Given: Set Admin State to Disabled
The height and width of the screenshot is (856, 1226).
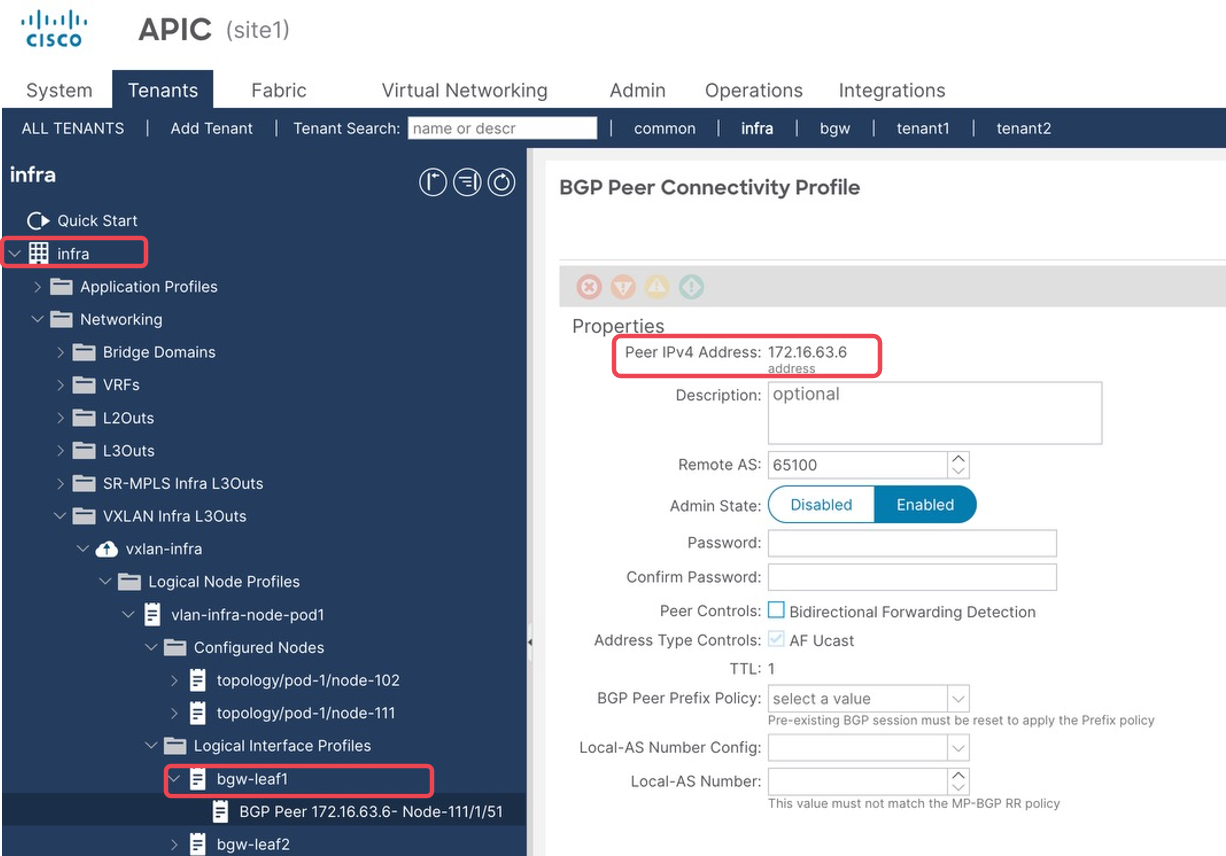Looking at the screenshot, I should pos(821,505).
